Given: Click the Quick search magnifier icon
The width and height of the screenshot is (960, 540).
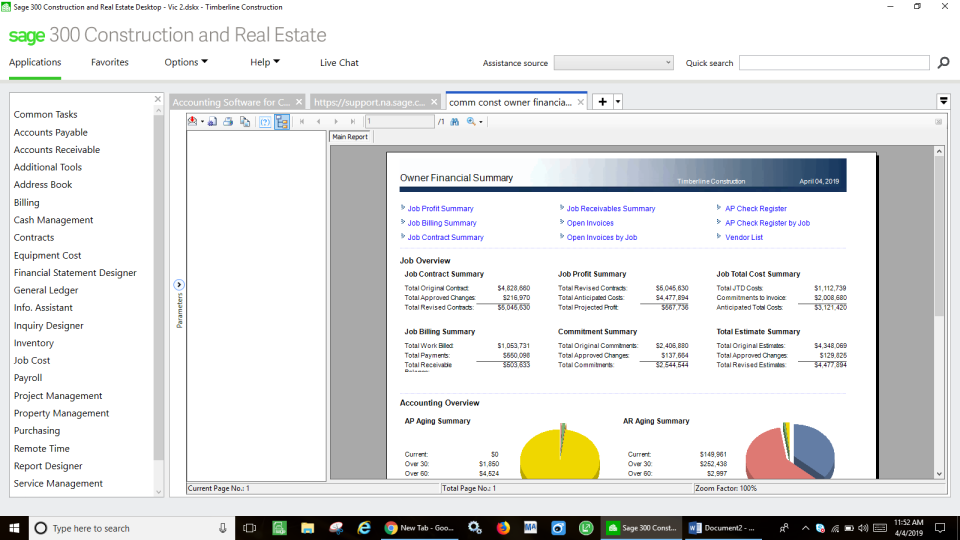Looking at the screenshot, I should click(943, 62).
